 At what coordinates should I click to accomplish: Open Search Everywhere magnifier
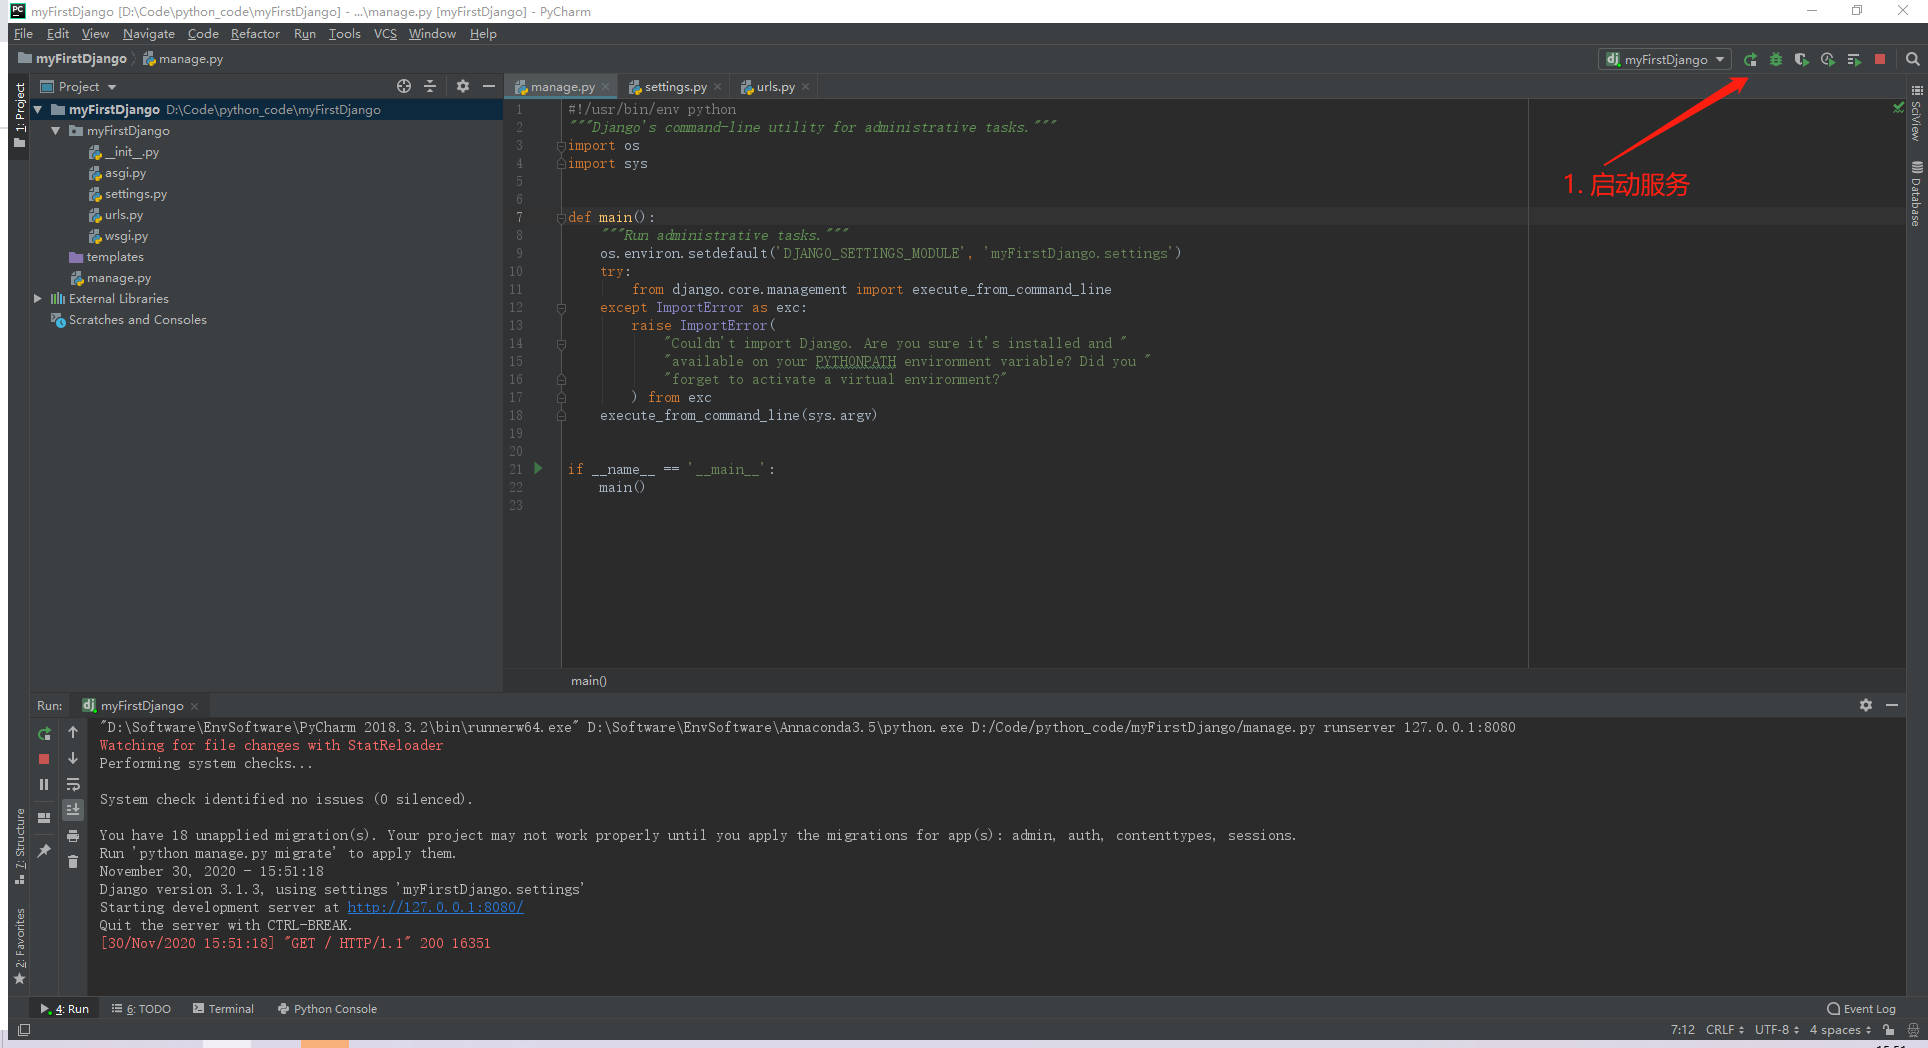1912,60
